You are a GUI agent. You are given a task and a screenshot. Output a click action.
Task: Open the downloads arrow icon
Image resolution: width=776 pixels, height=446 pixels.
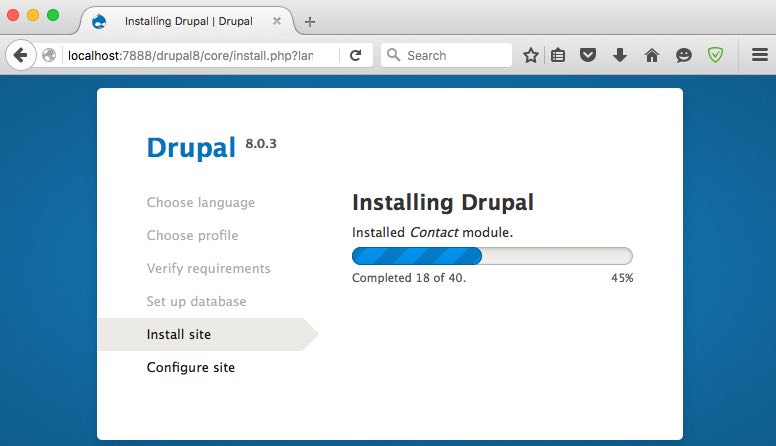click(x=620, y=55)
